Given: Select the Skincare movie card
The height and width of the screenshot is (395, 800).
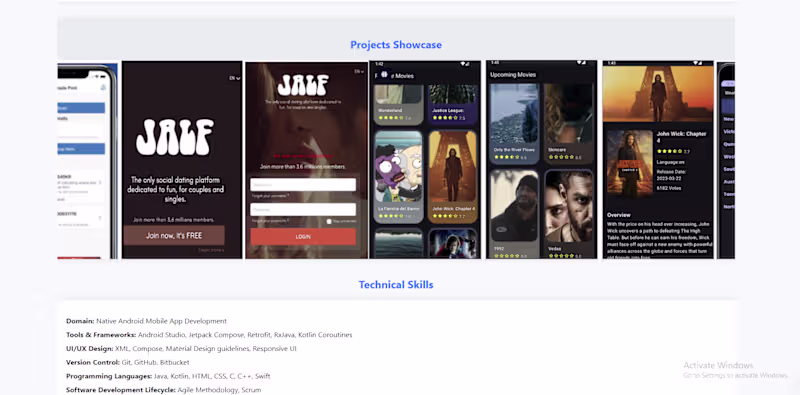Looking at the screenshot, I should tap(569, 124).
